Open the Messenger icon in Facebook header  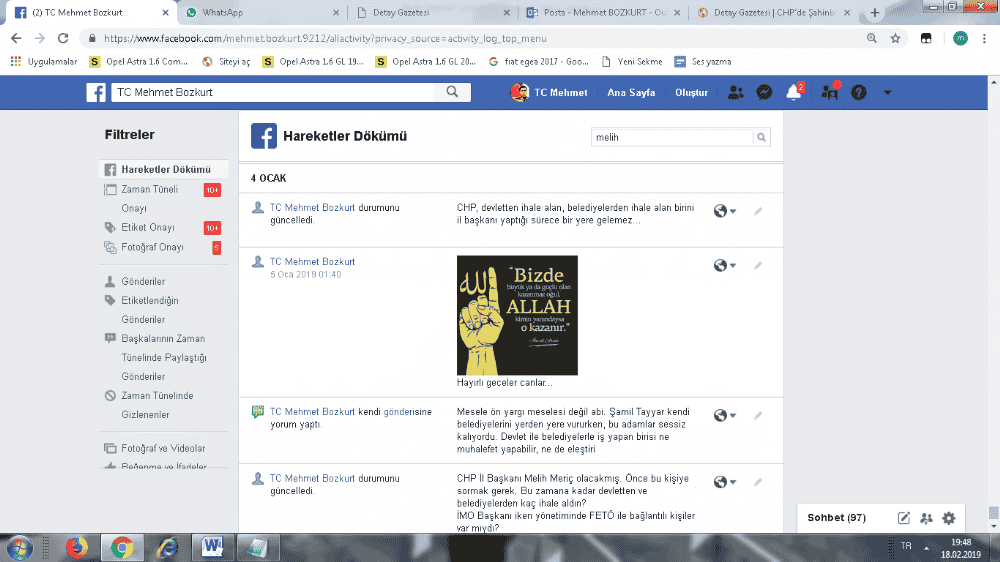(x=763, y=92)
